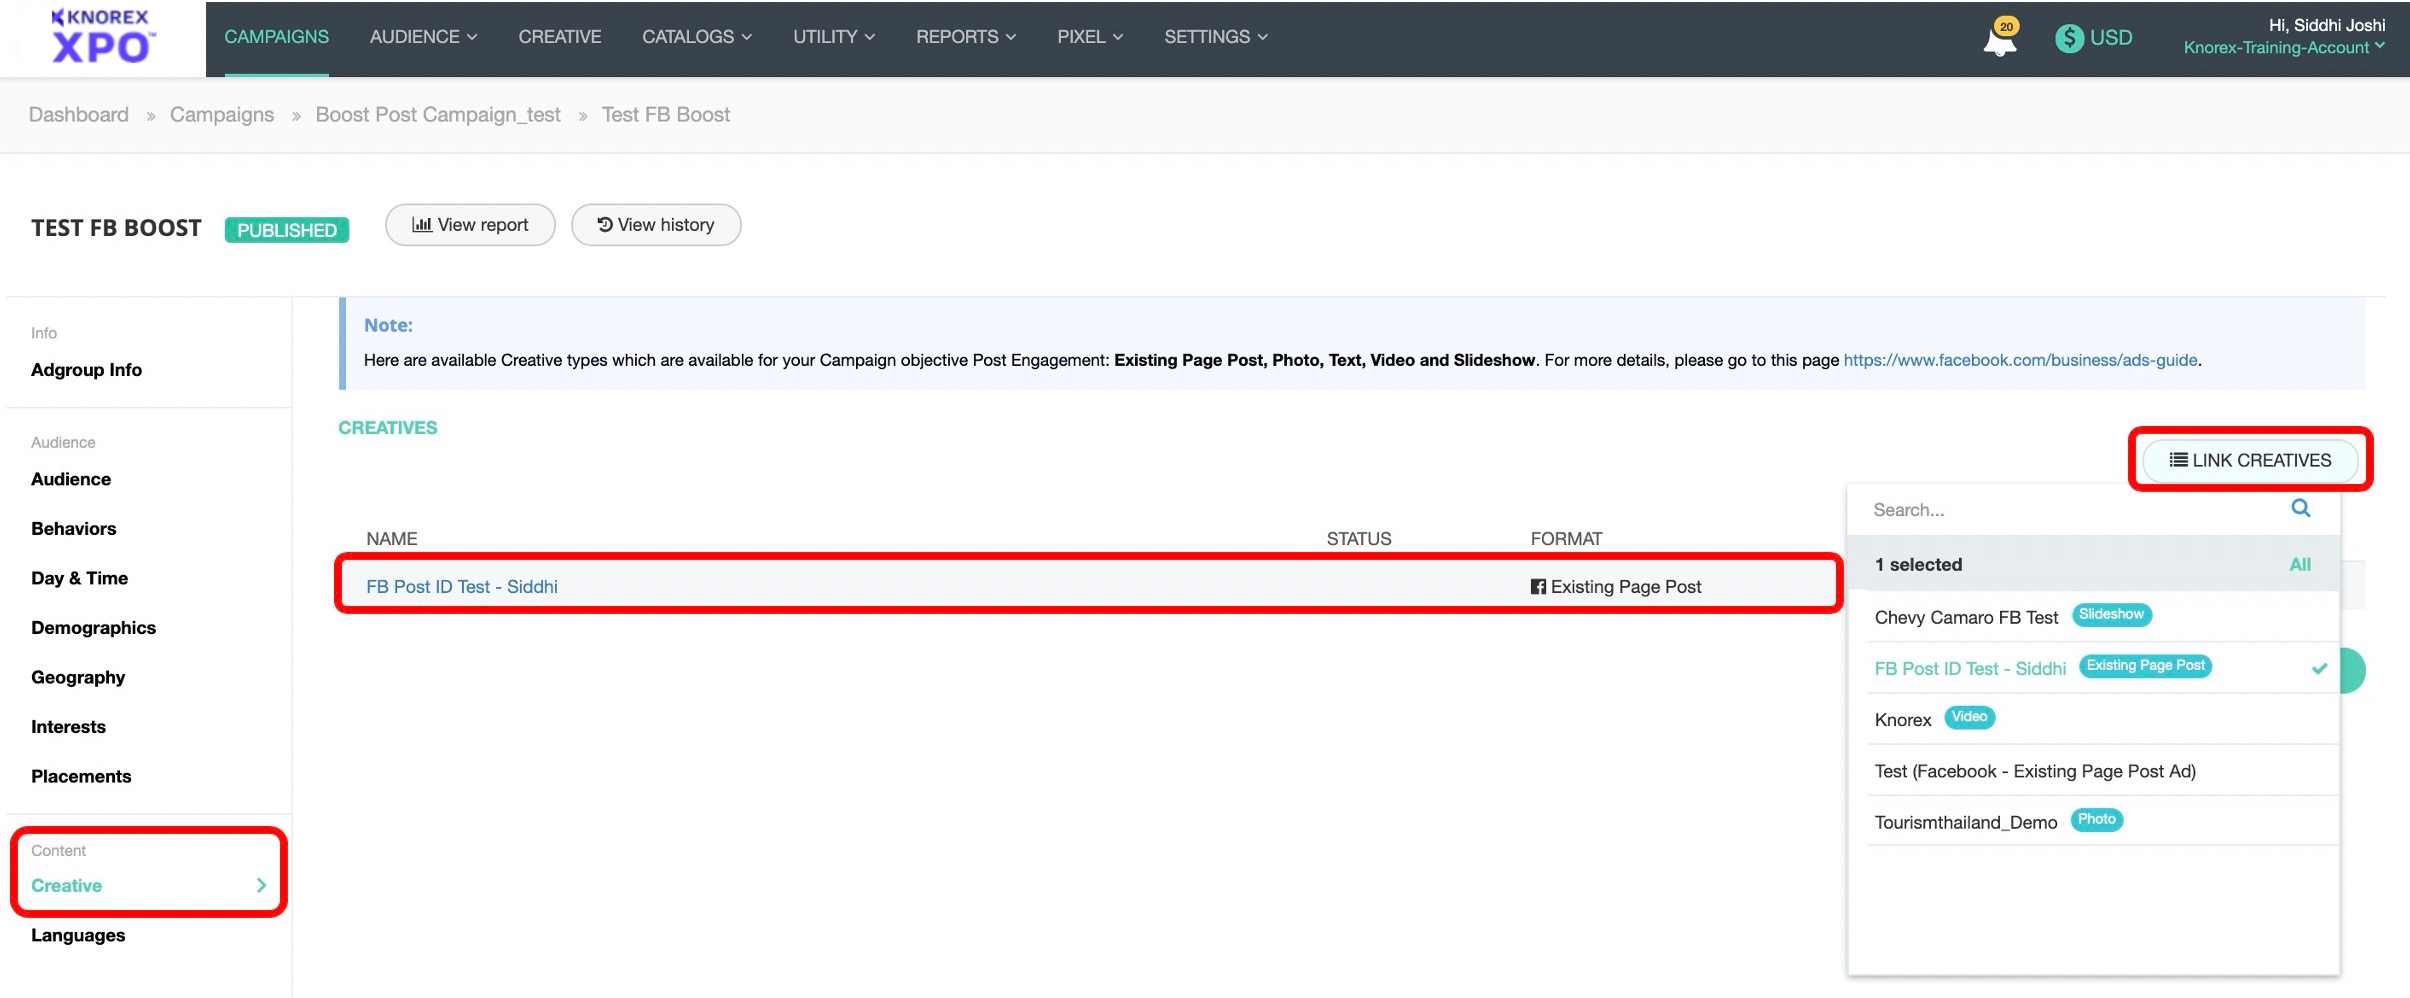The height and width of the screenshot is (998, 2410).
Task: Click the View history icon
Action: point(604,224)
